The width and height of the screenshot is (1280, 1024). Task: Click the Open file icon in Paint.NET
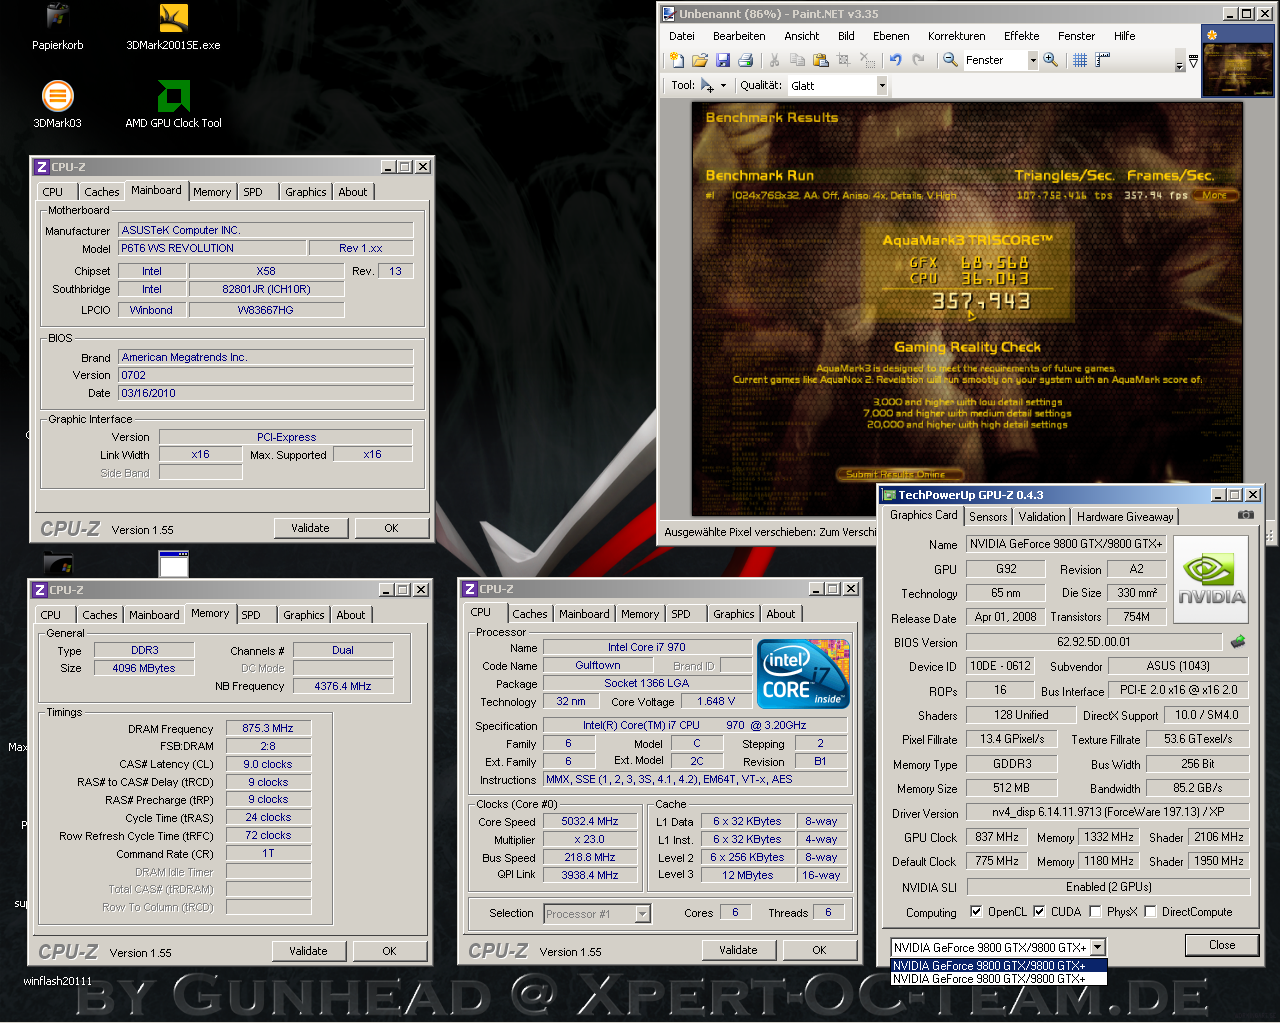700,60
